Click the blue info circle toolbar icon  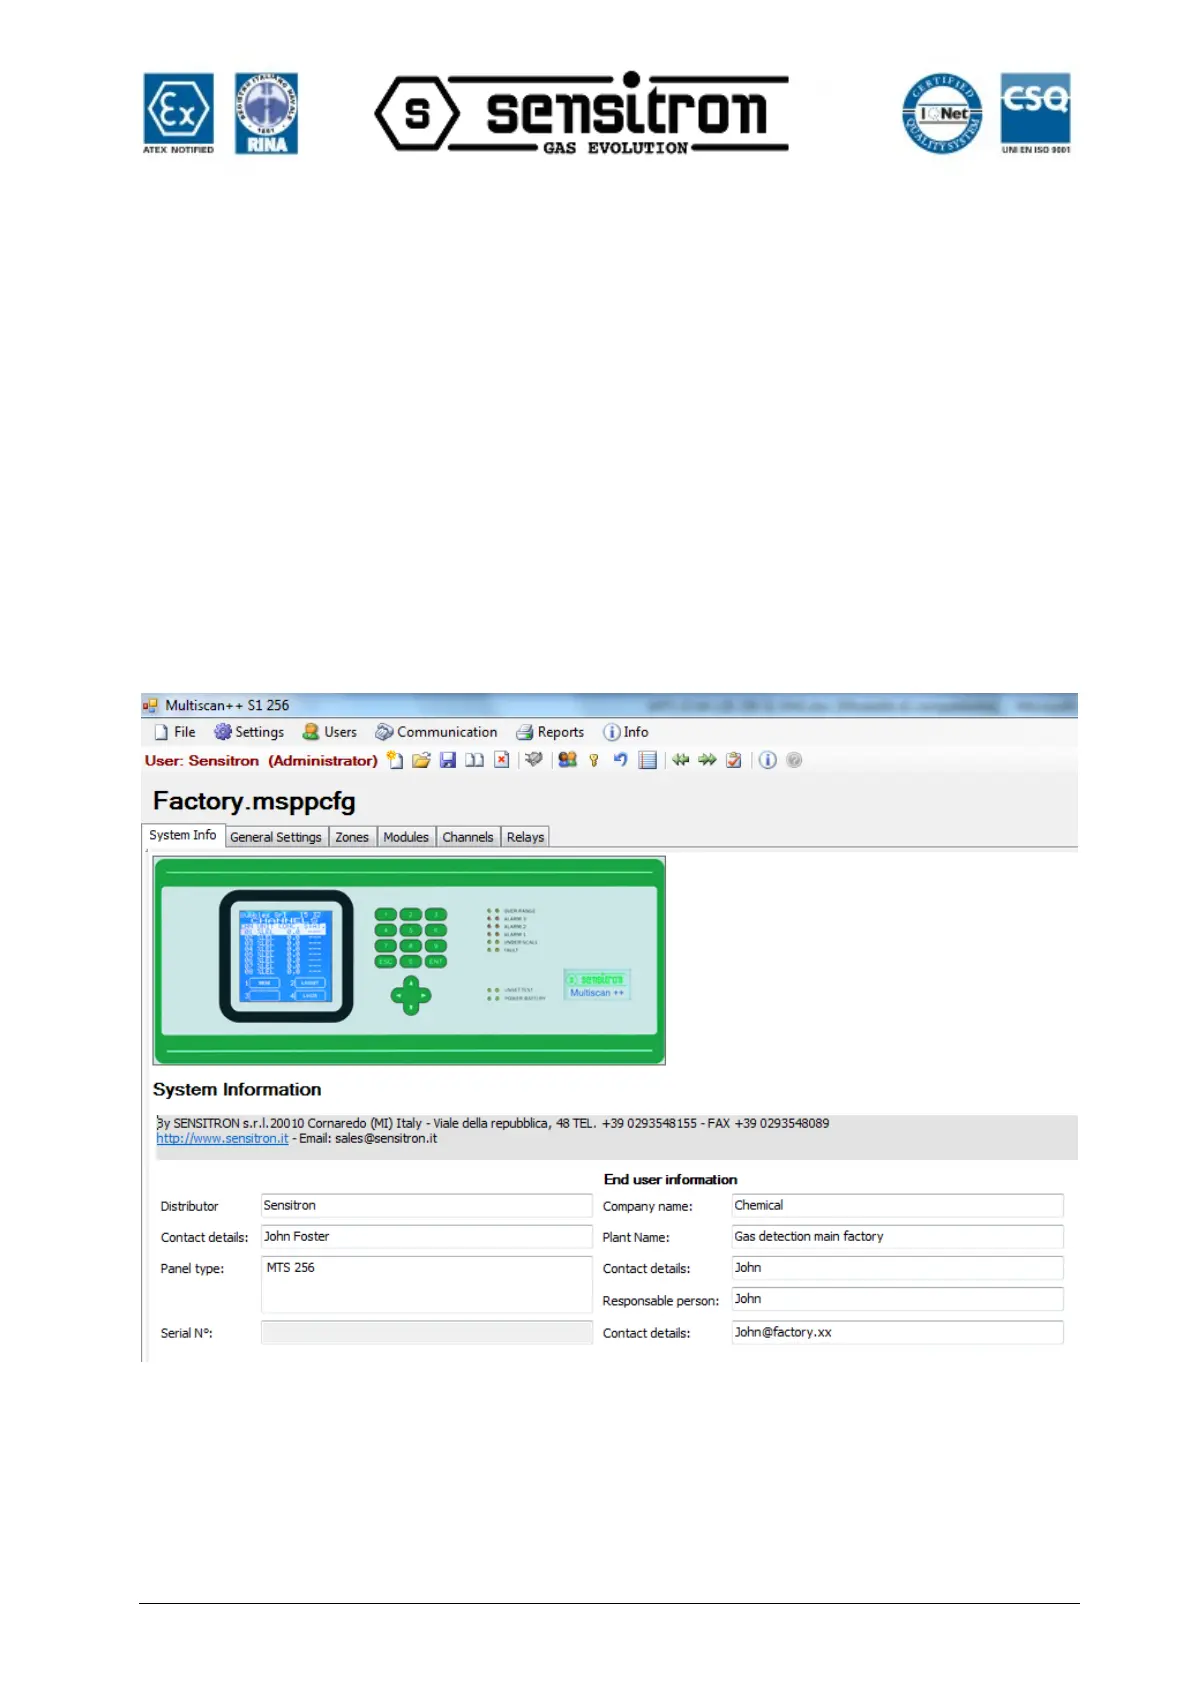pos(768,760)
